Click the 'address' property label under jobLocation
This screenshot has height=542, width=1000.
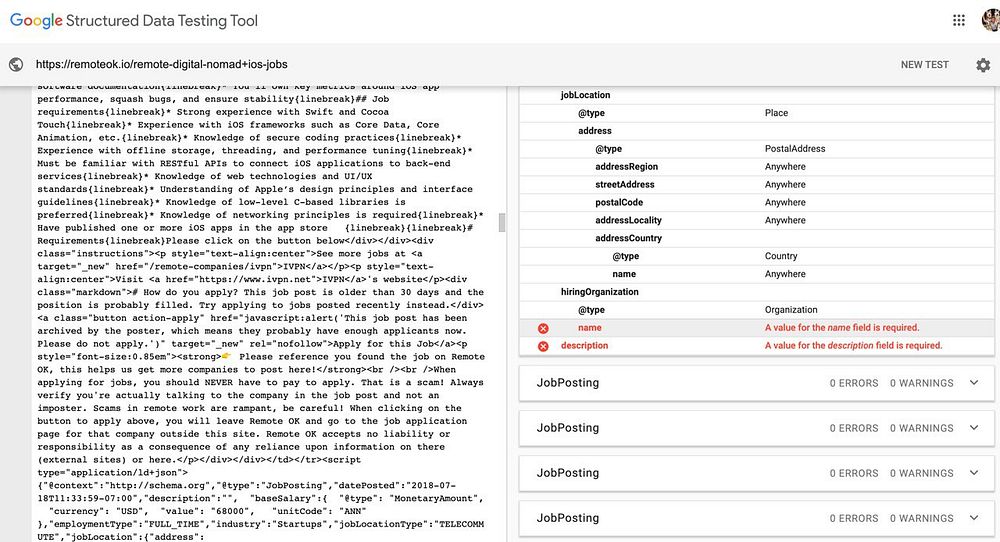[x=594, y=131]
